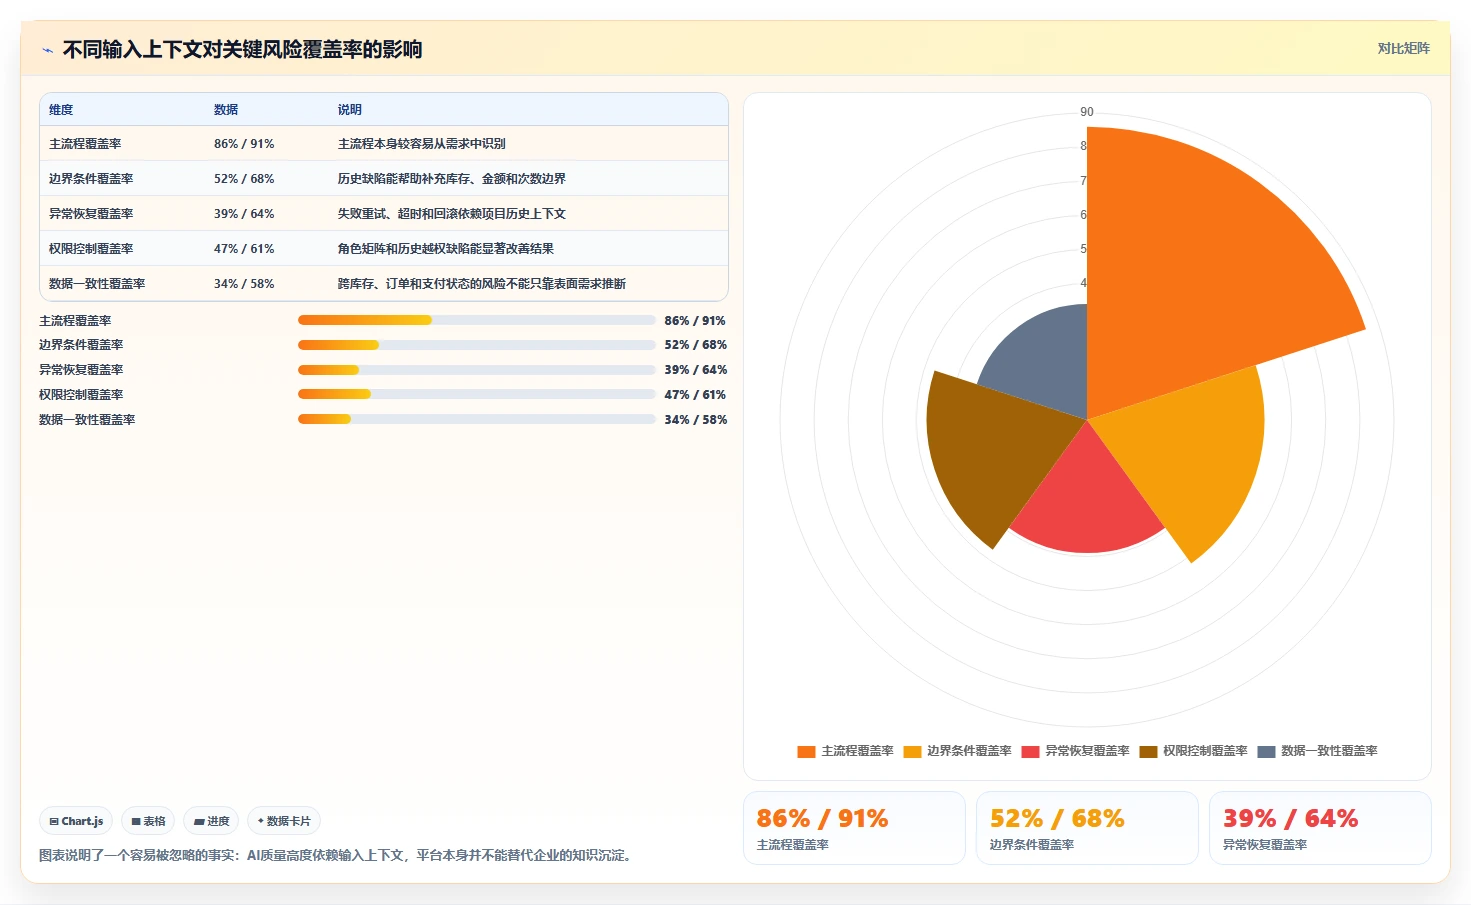Screen dimensions: 1471x905
Task: Click the 34% / 58% value beside progress bar
Action: coord(695,420)
